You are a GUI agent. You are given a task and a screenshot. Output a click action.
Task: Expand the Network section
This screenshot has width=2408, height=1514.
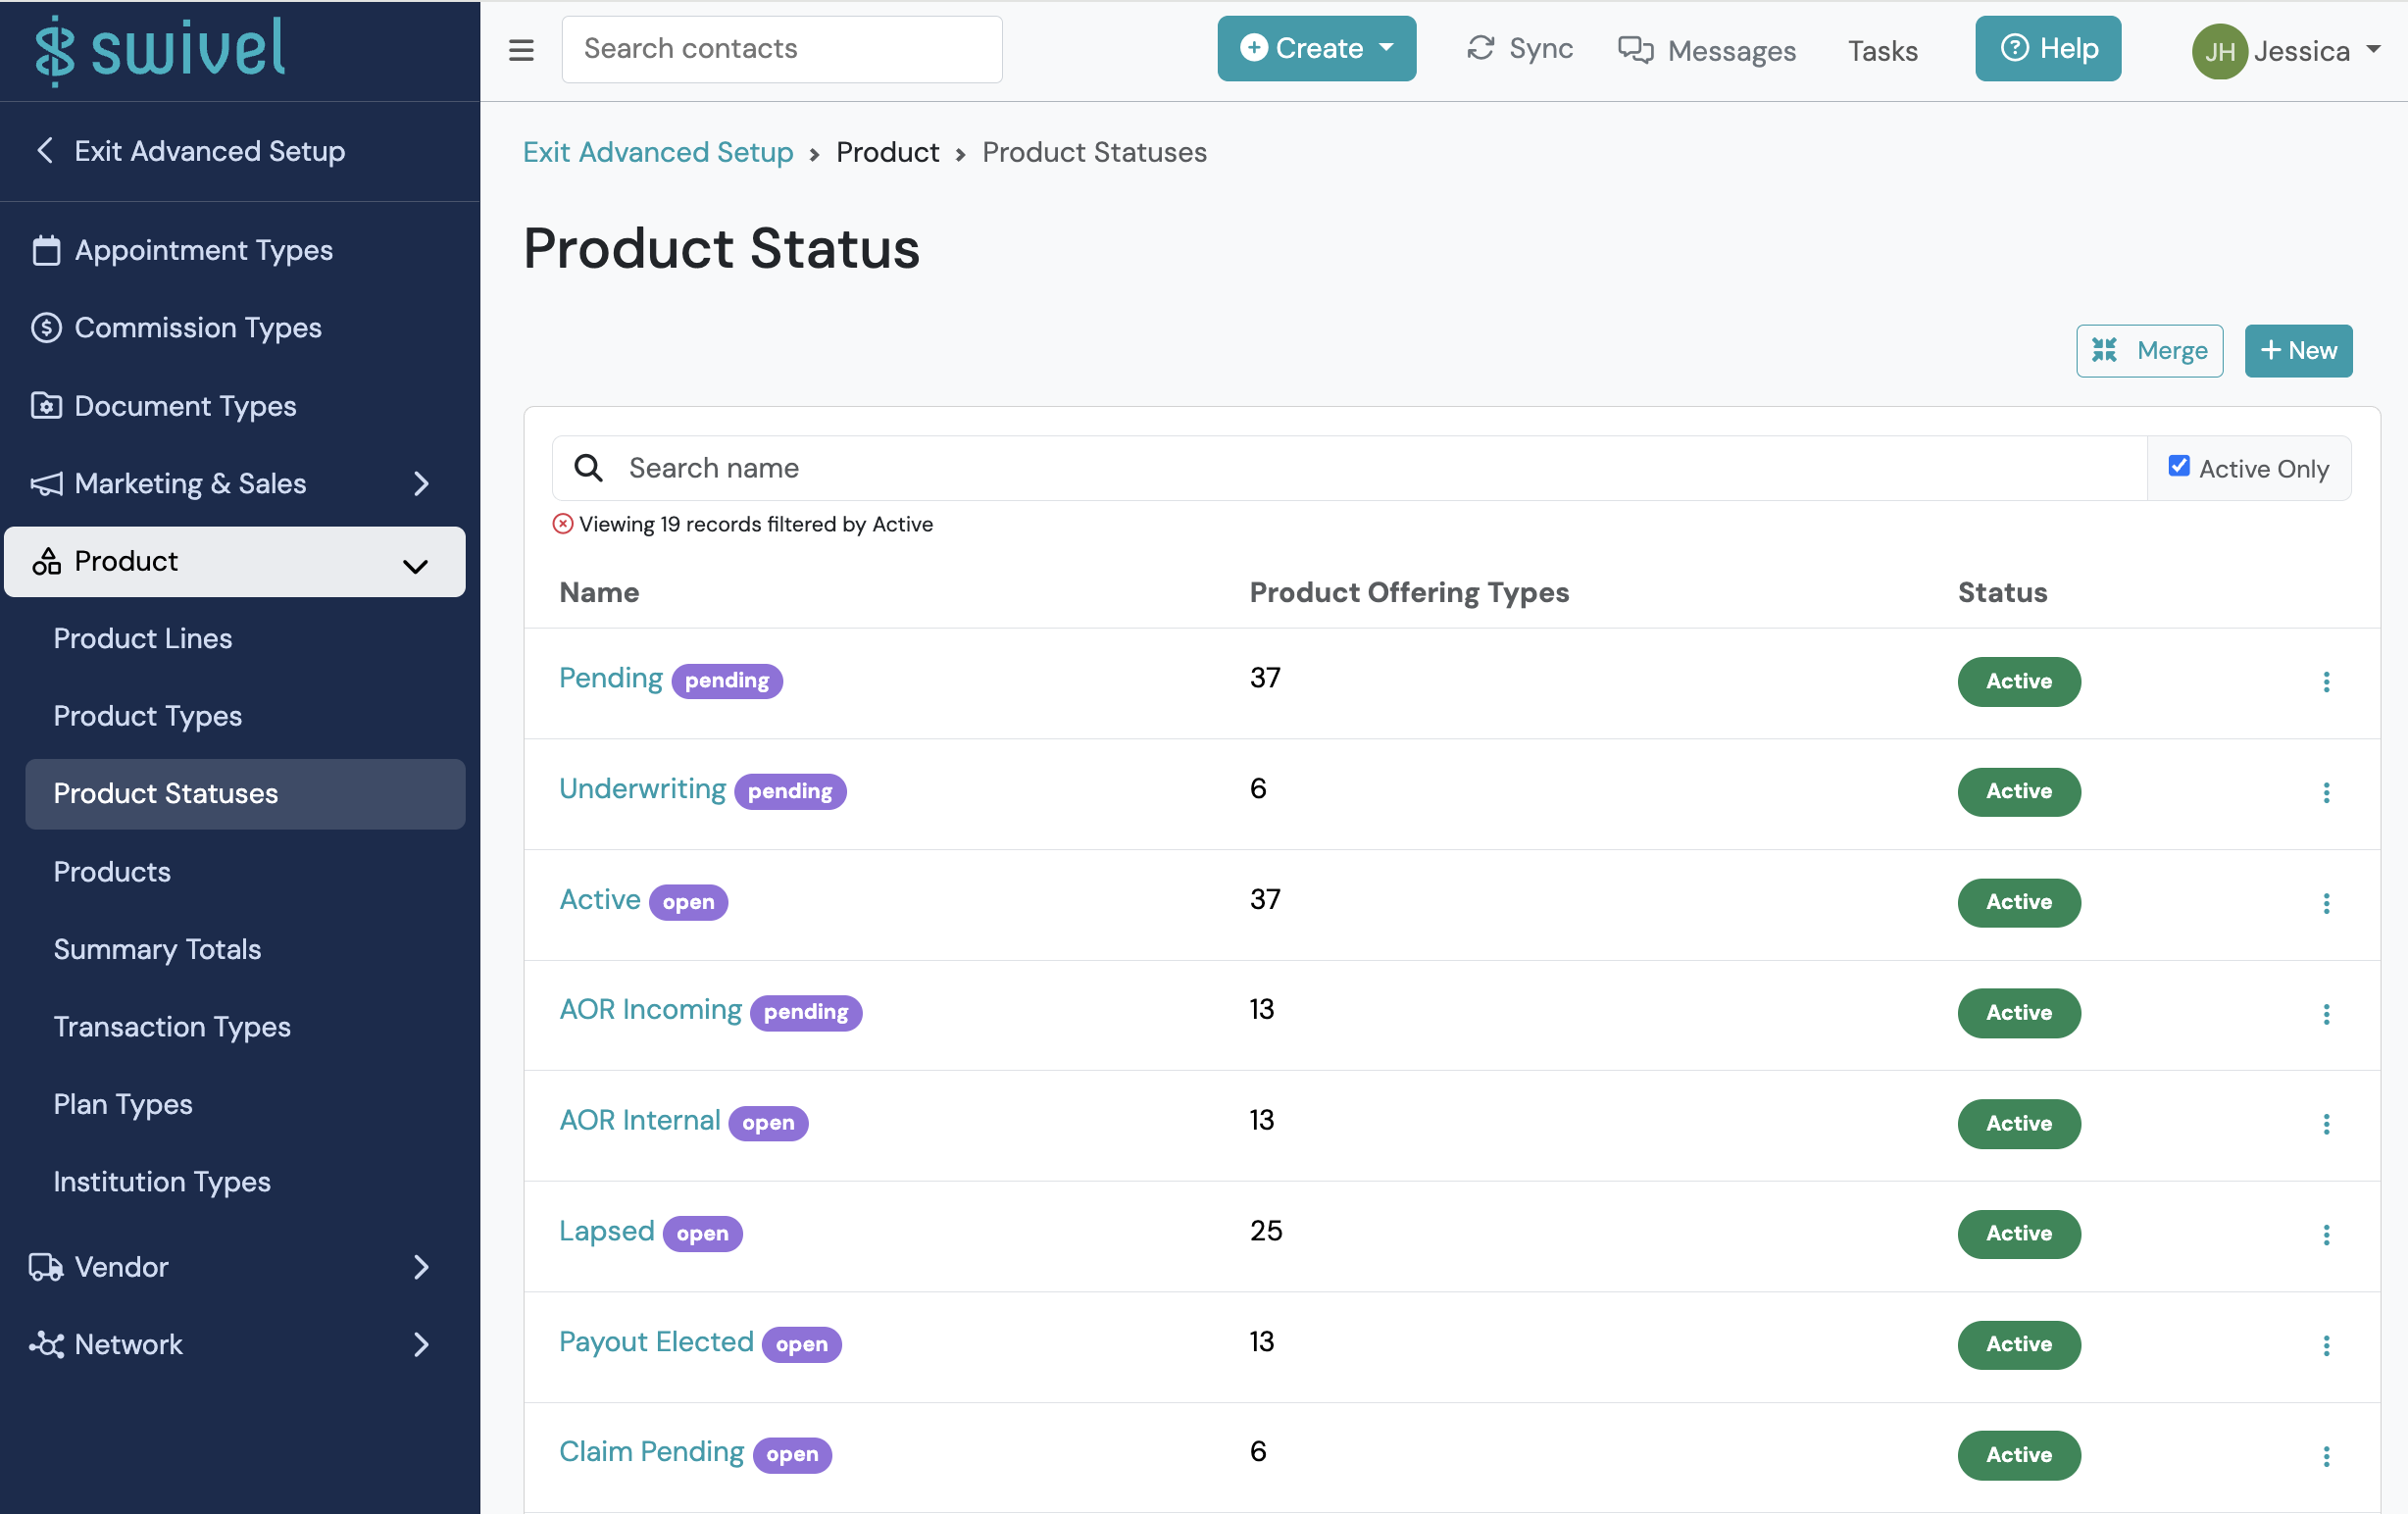421,1345
